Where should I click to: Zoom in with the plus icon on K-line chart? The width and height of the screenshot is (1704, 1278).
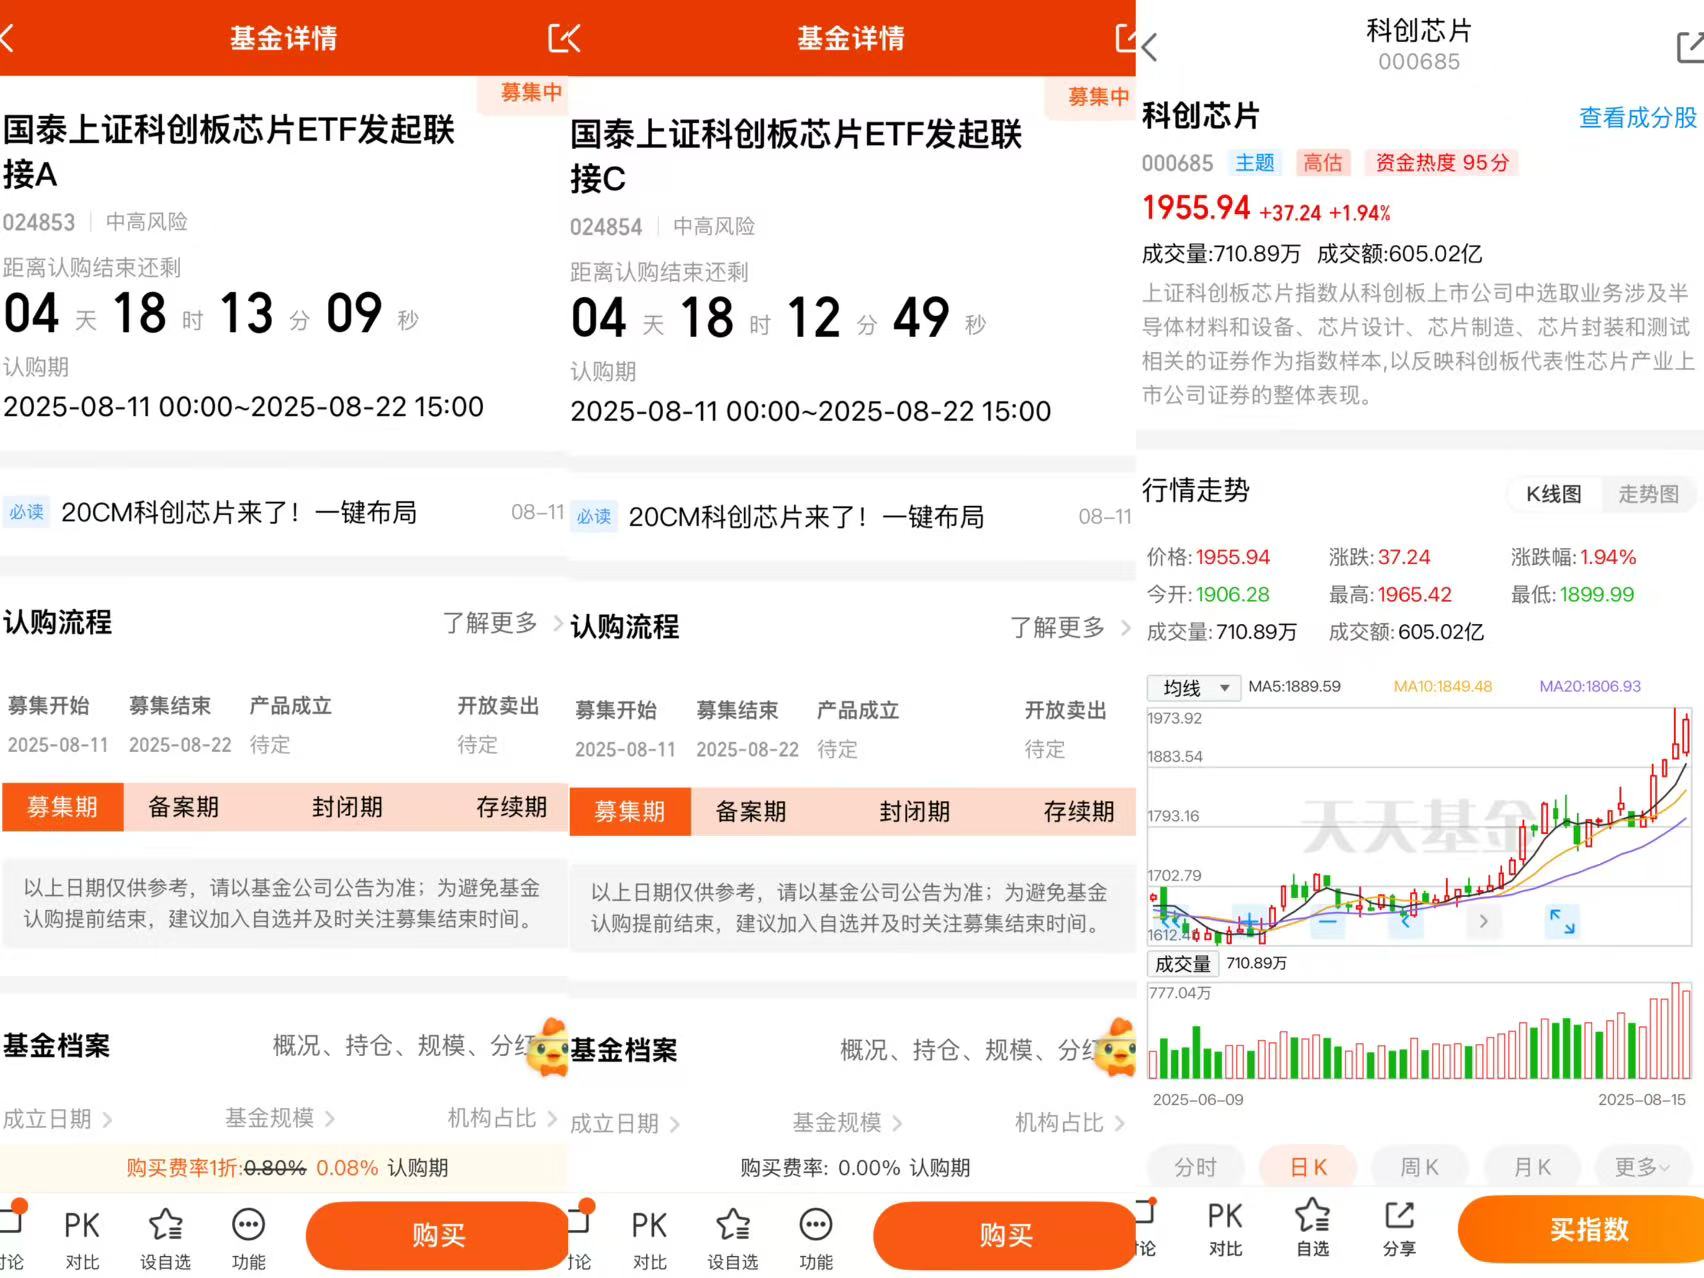tap(1249, 920)
